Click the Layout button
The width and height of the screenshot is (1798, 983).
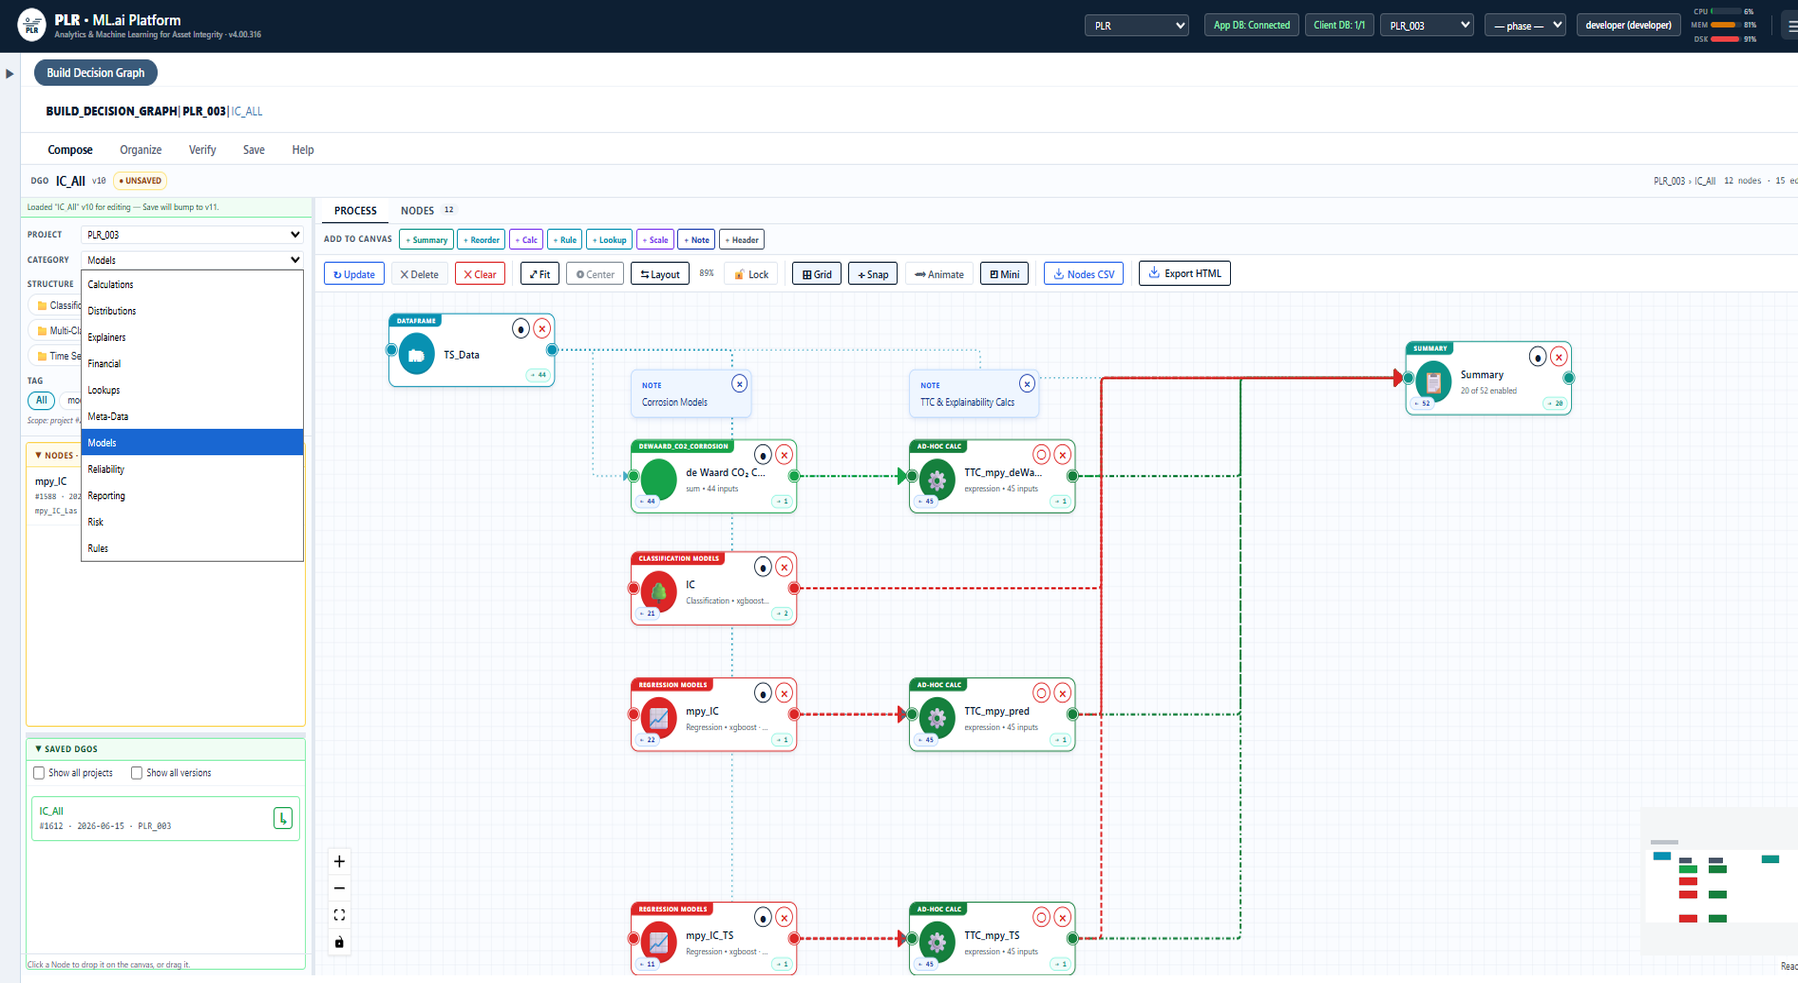(660, 274)
